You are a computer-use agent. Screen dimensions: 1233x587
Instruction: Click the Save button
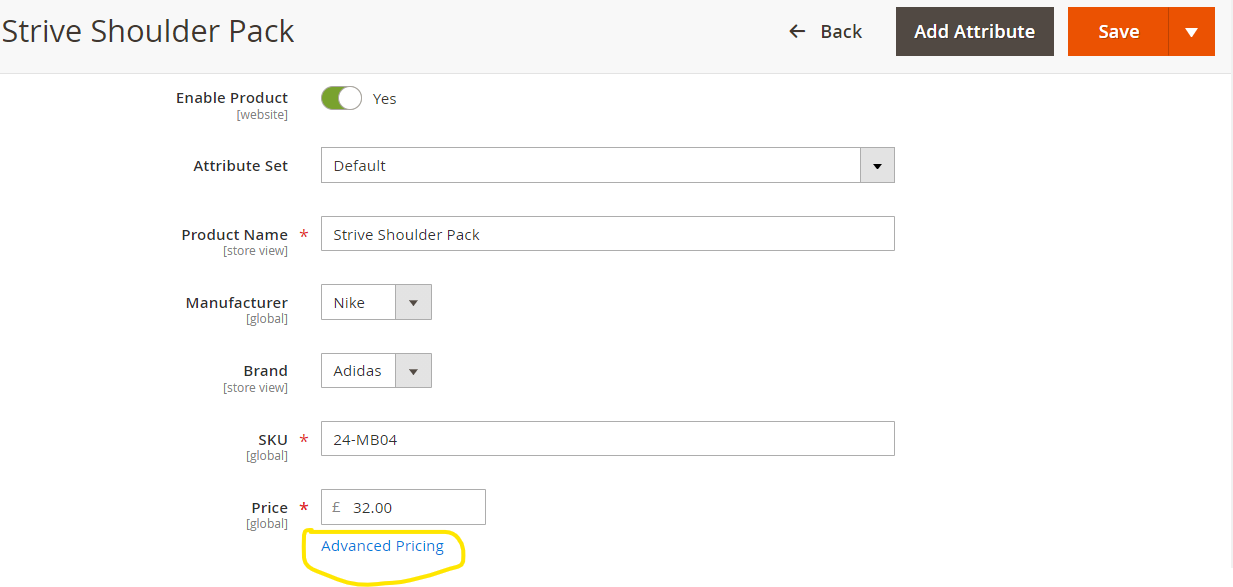1118,32
